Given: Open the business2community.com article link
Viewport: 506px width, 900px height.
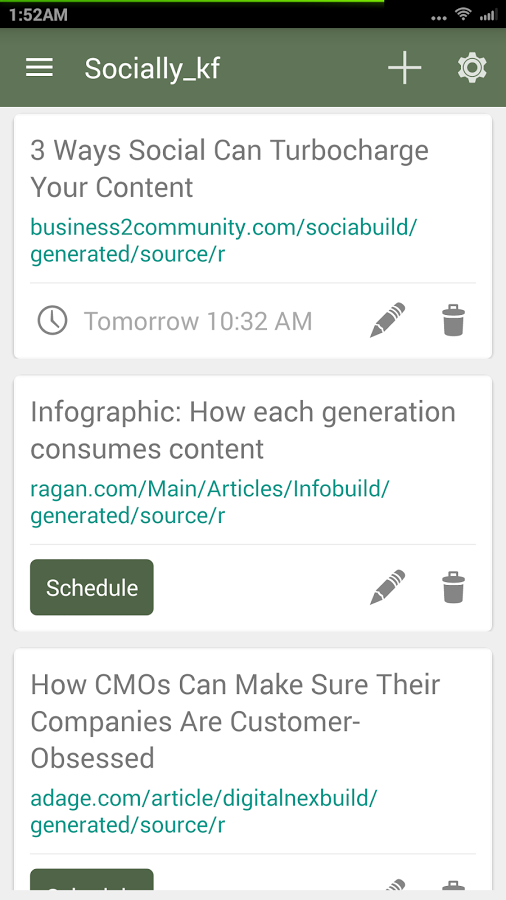Looking at the screenshot, I should tap(223, 240).
